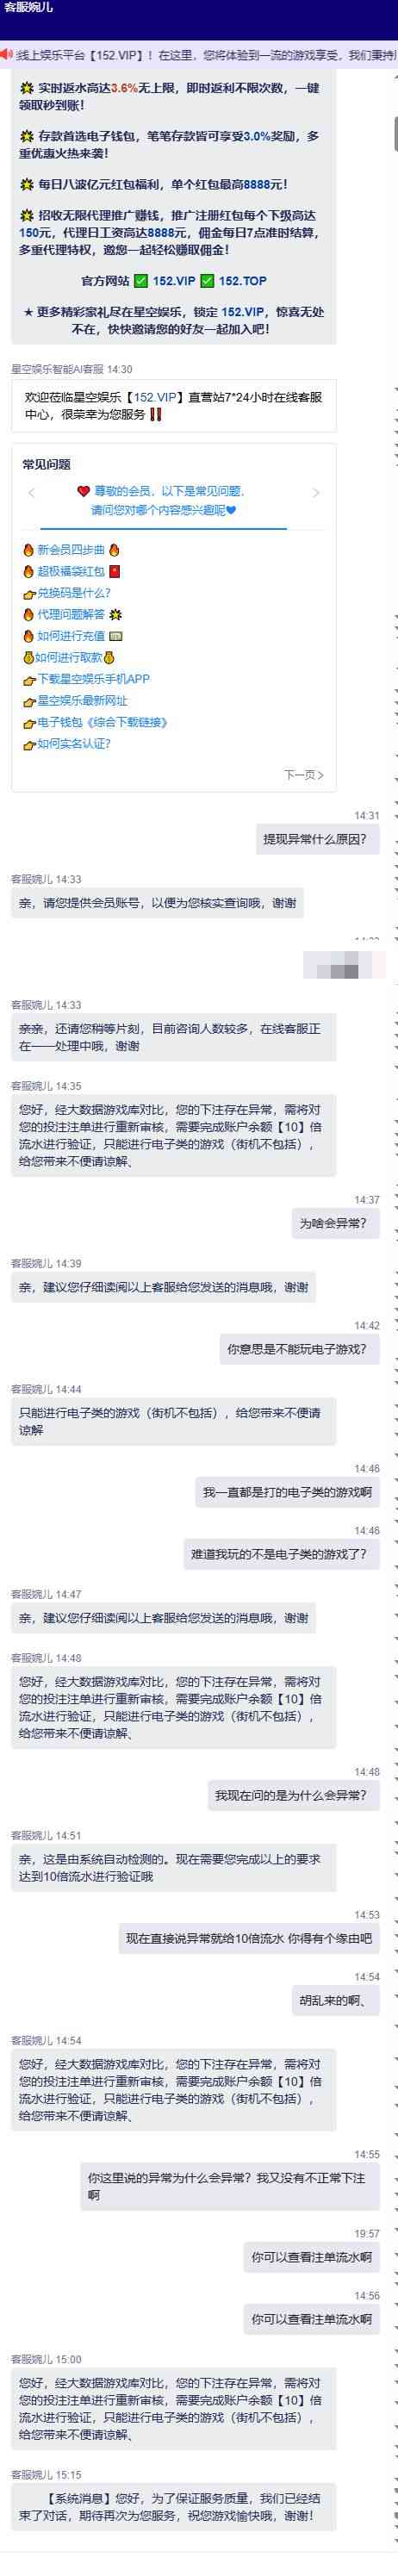The width and height of the screenshot is (398, 2576).
Task: Select the 代理问题解答 FAQ item
Action: [71, 614]
